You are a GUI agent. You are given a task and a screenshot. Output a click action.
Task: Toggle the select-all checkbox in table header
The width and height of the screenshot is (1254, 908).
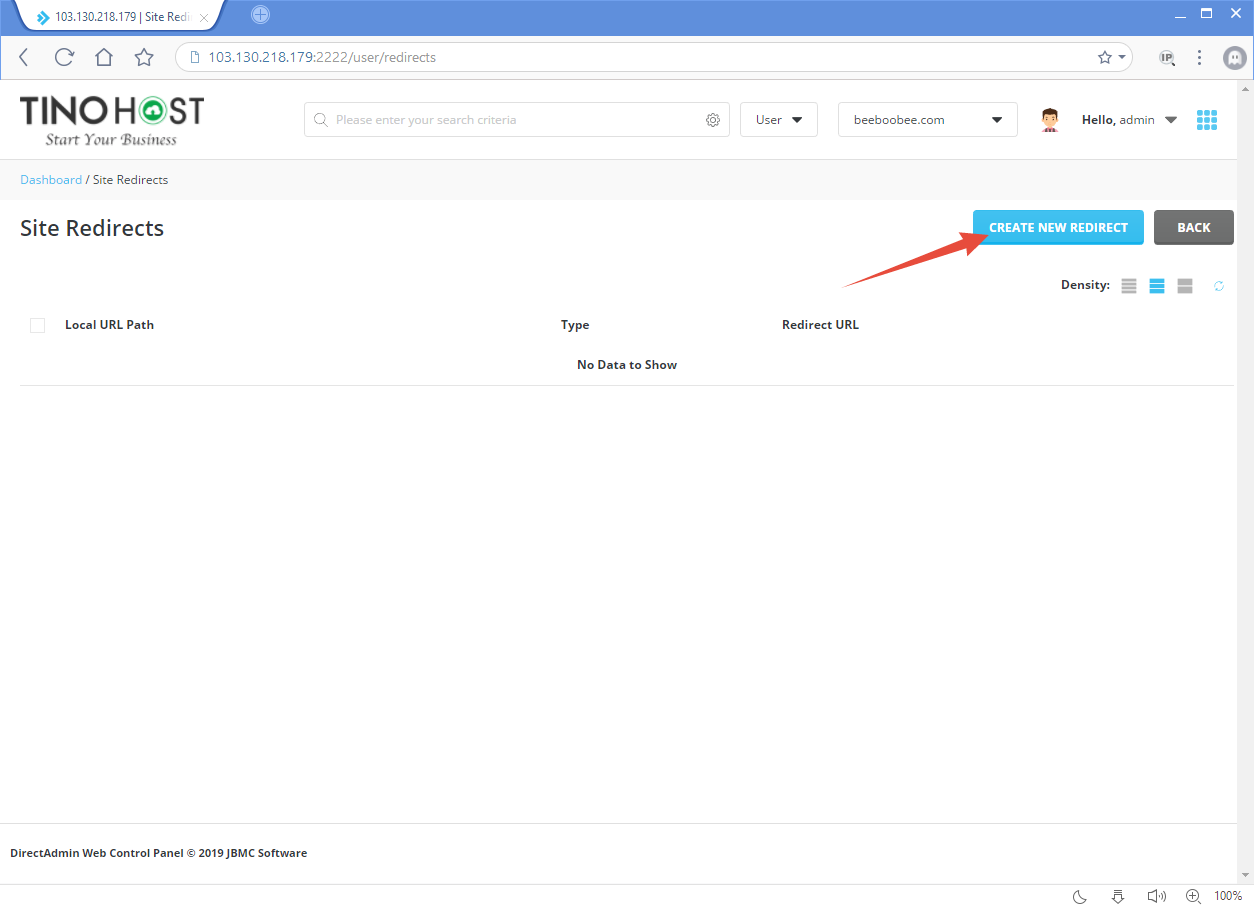pos(38,325)
